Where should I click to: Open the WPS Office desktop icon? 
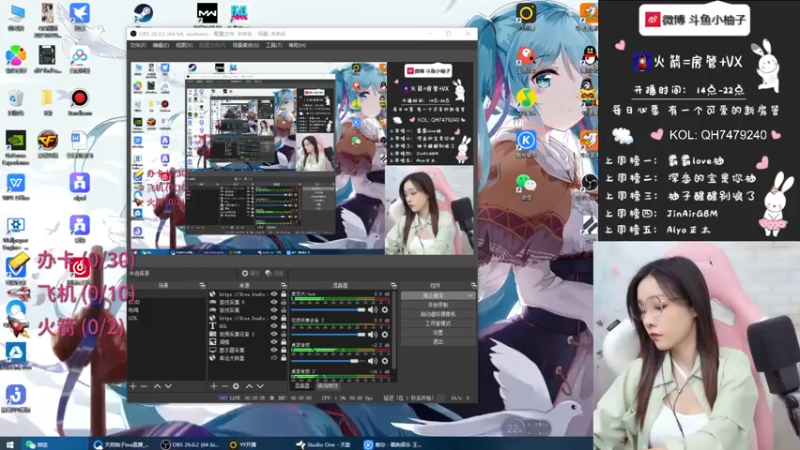tap(16, 187)
